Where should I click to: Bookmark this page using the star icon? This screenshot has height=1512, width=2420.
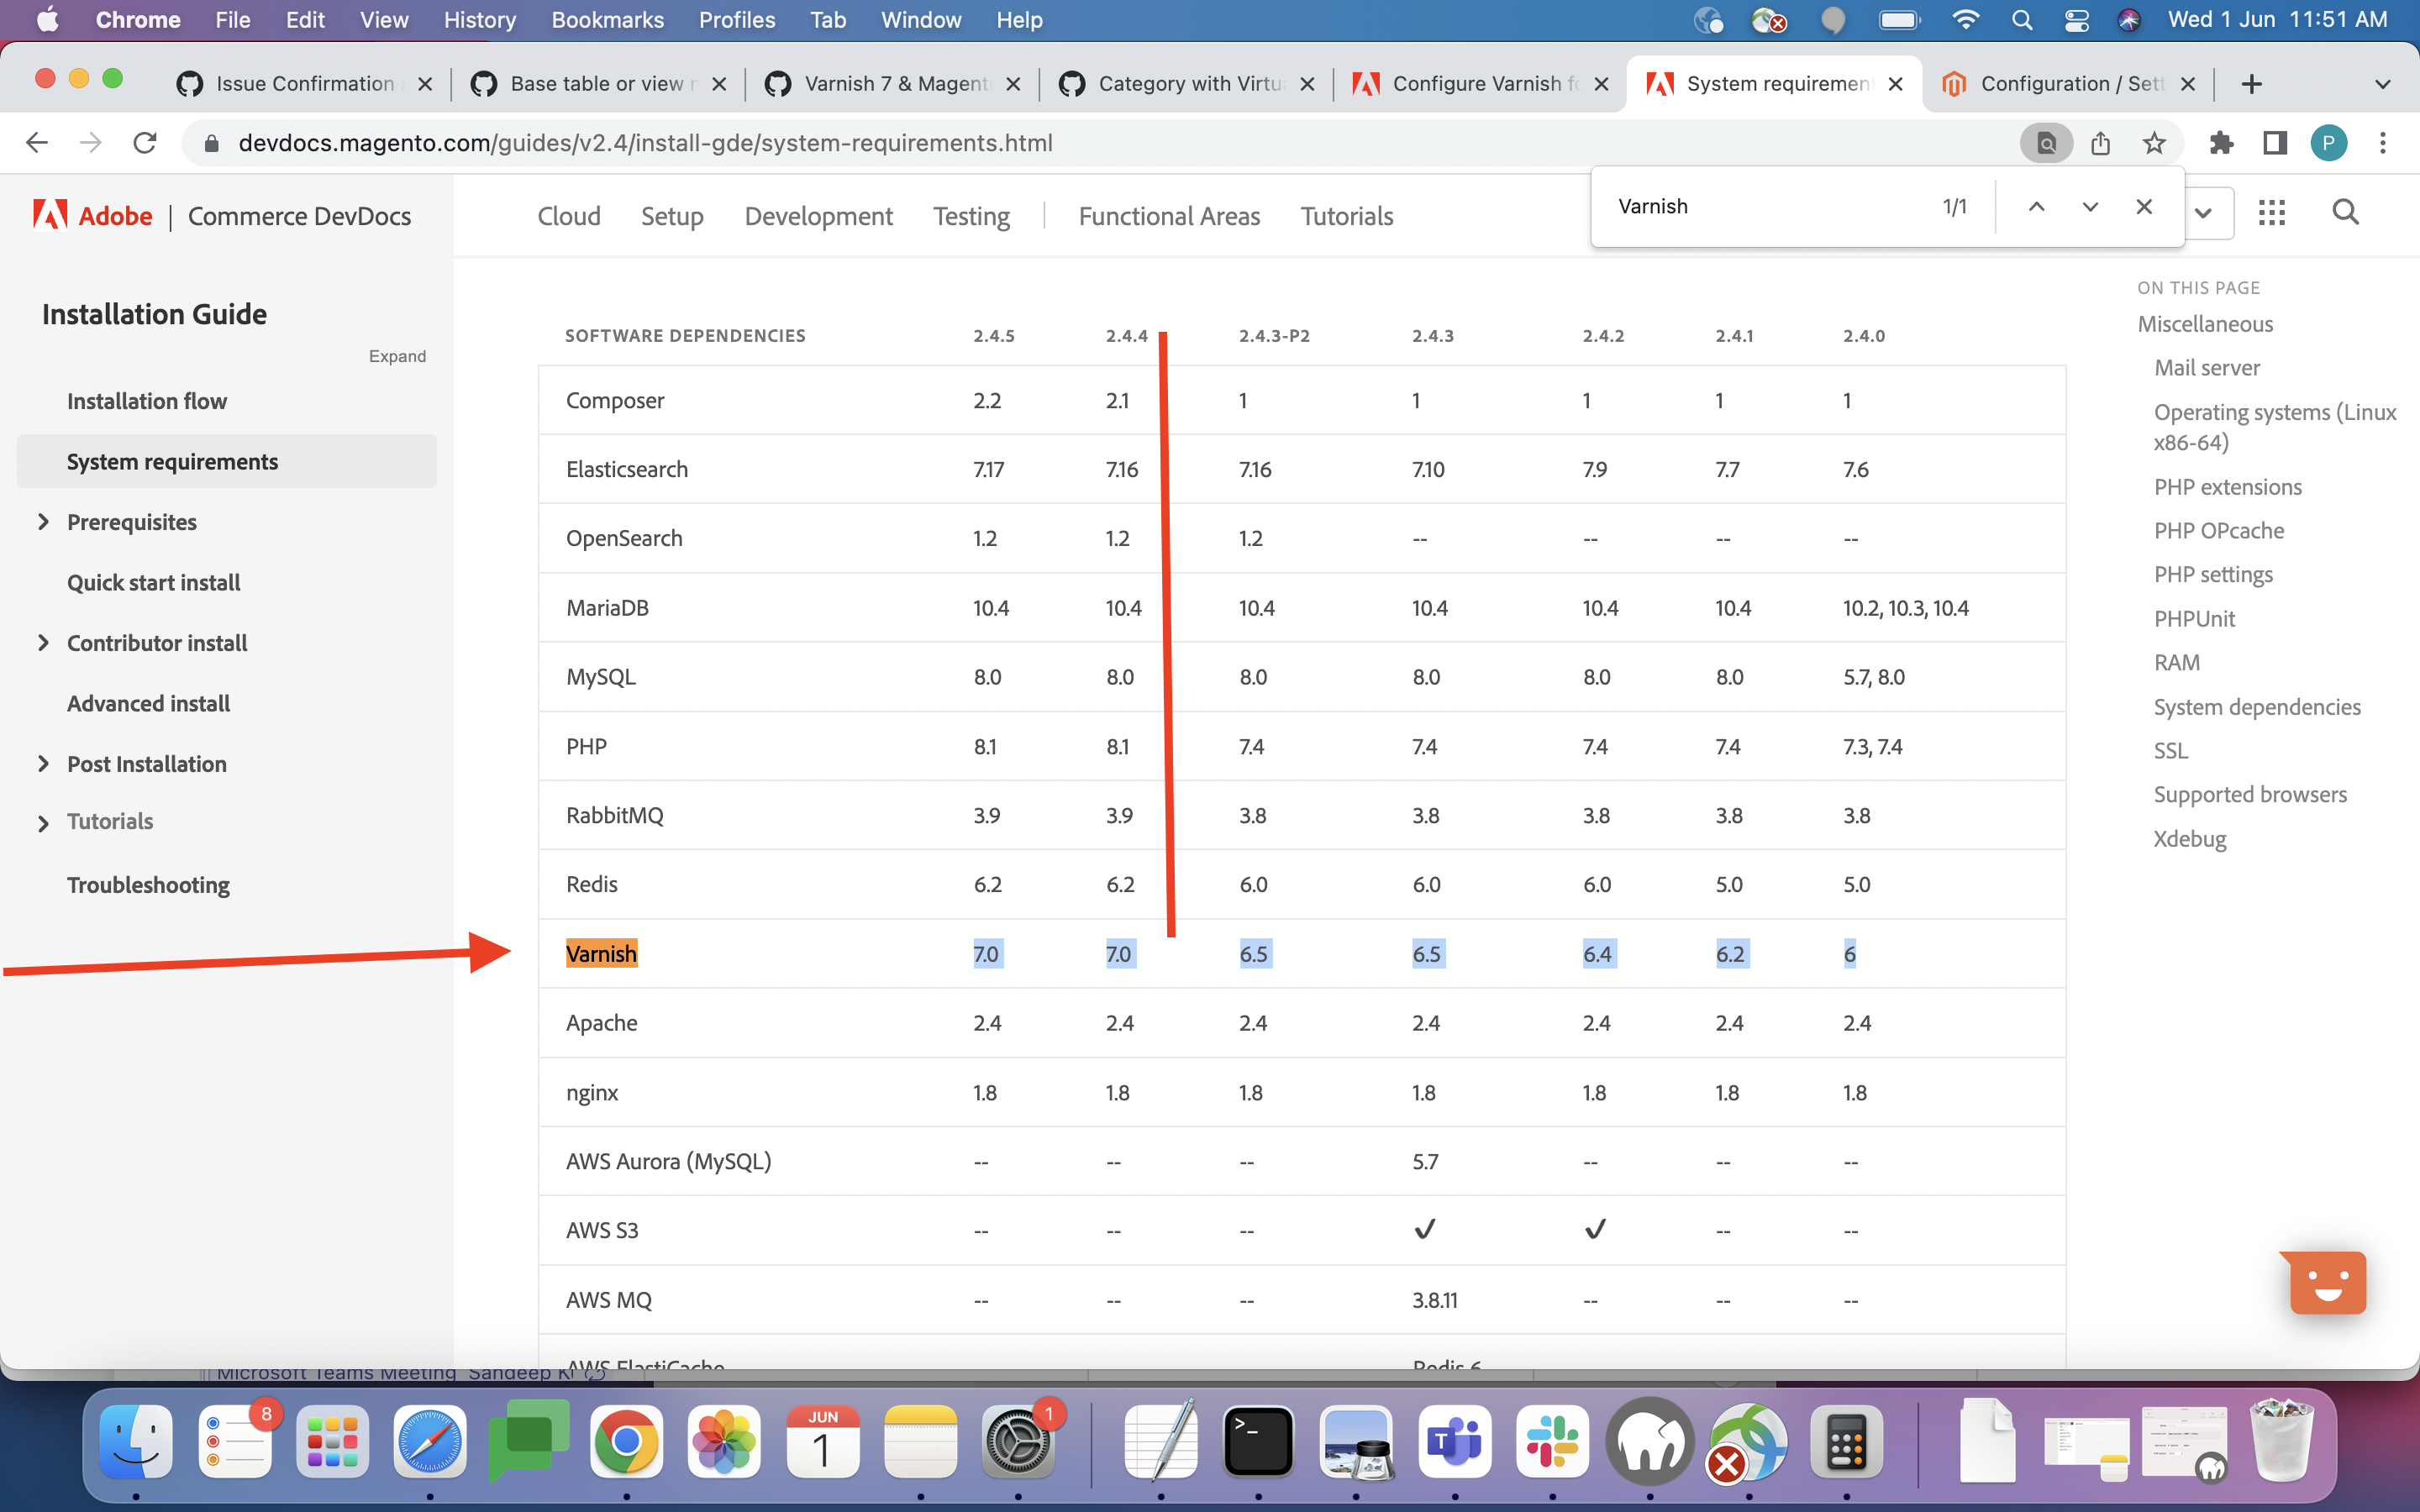click(x=2152, y=143)
